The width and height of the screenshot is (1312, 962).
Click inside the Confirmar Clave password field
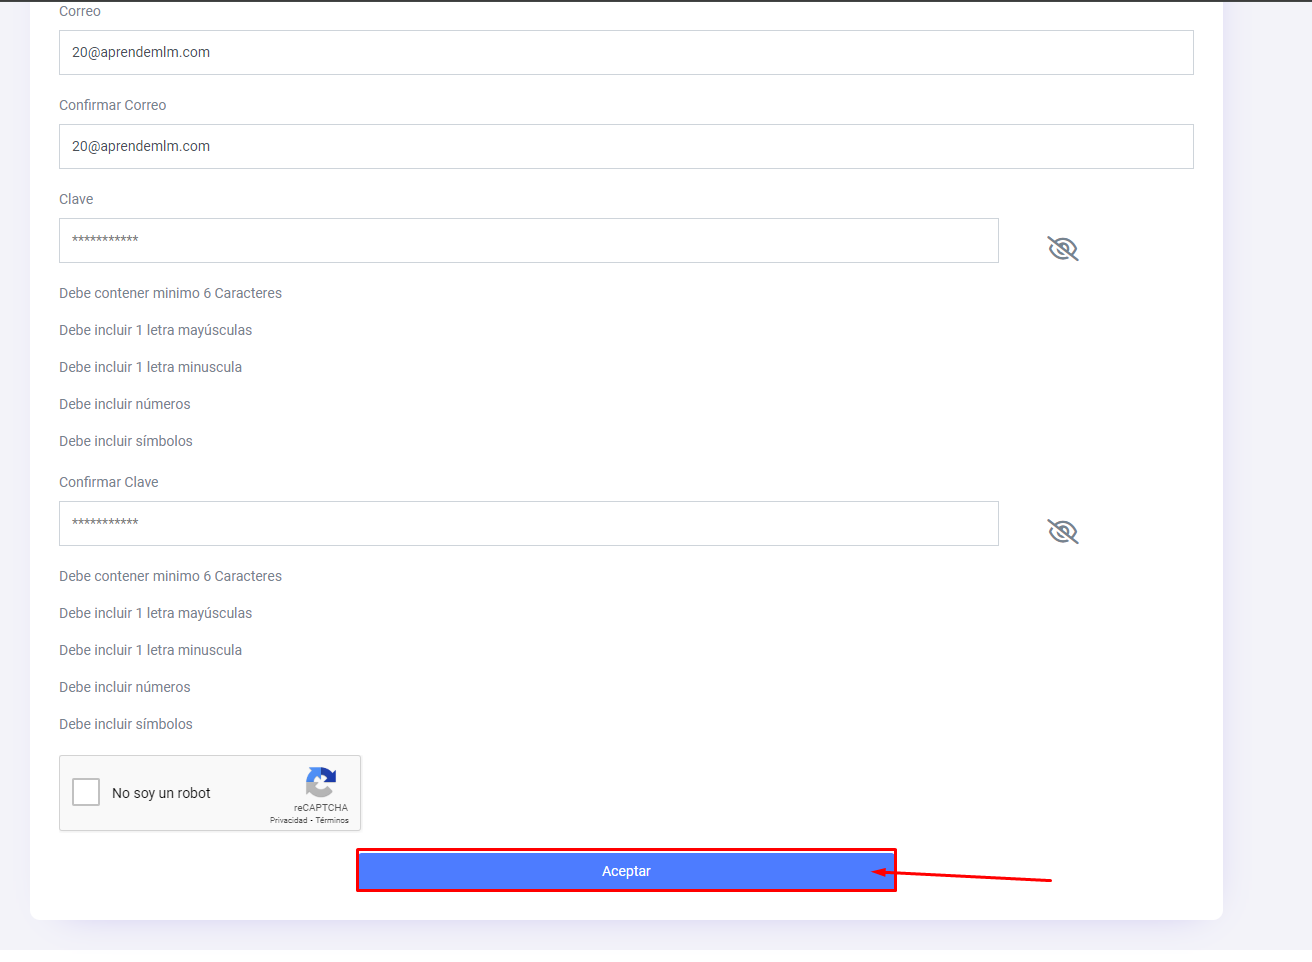click(528, 523)
